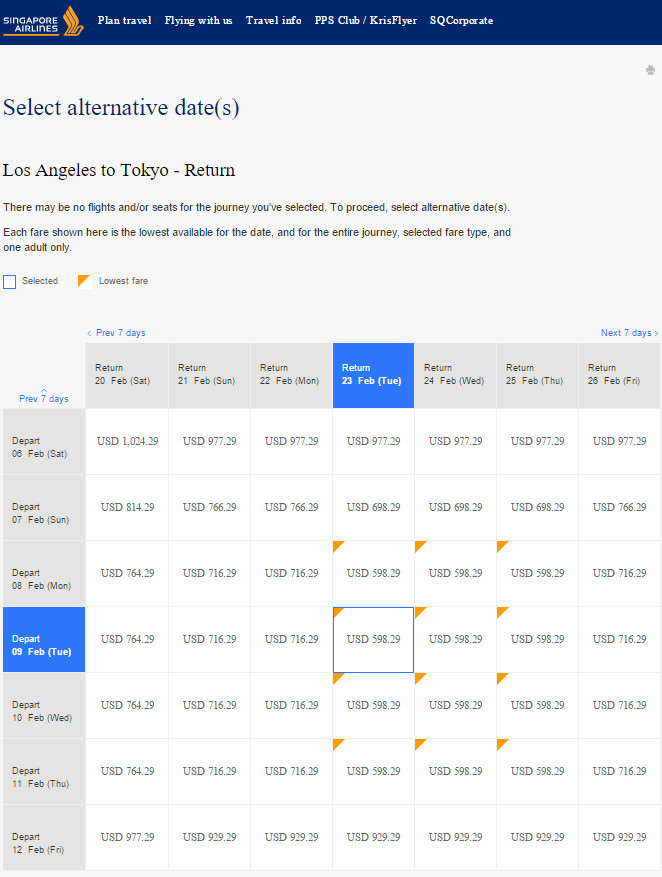
Task: Select the Return 23 Feb (Tue) column header
Action: click(x=373, y=375)
